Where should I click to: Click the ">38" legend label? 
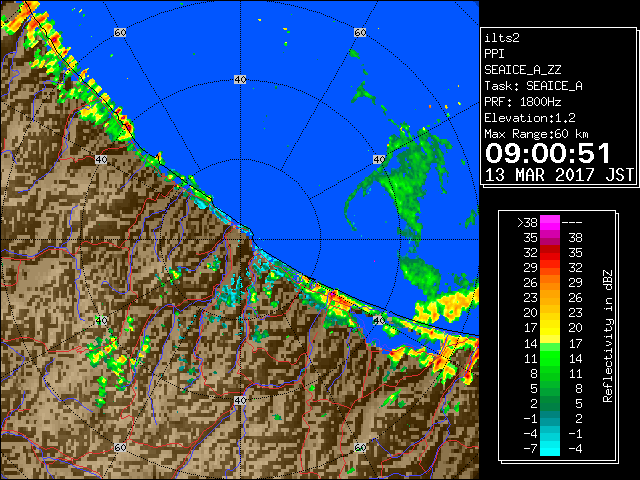[x=527, y=222]
